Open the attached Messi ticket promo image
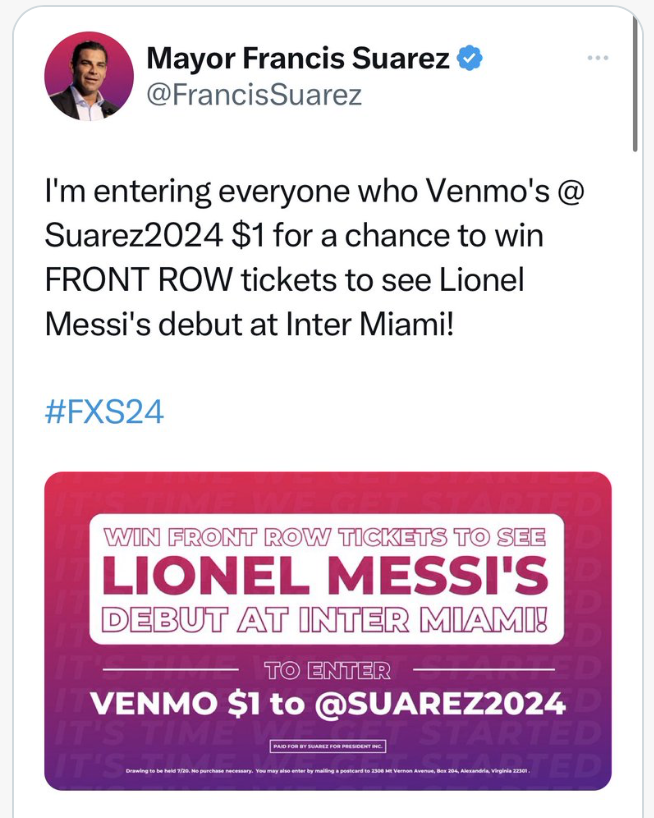The image size is (654, 818). (328, 631)
